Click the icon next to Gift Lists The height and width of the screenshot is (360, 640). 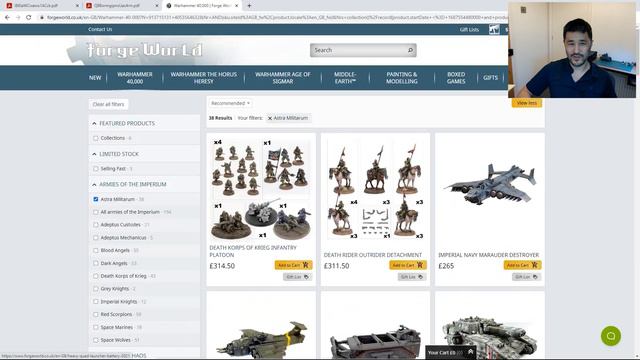494,29
